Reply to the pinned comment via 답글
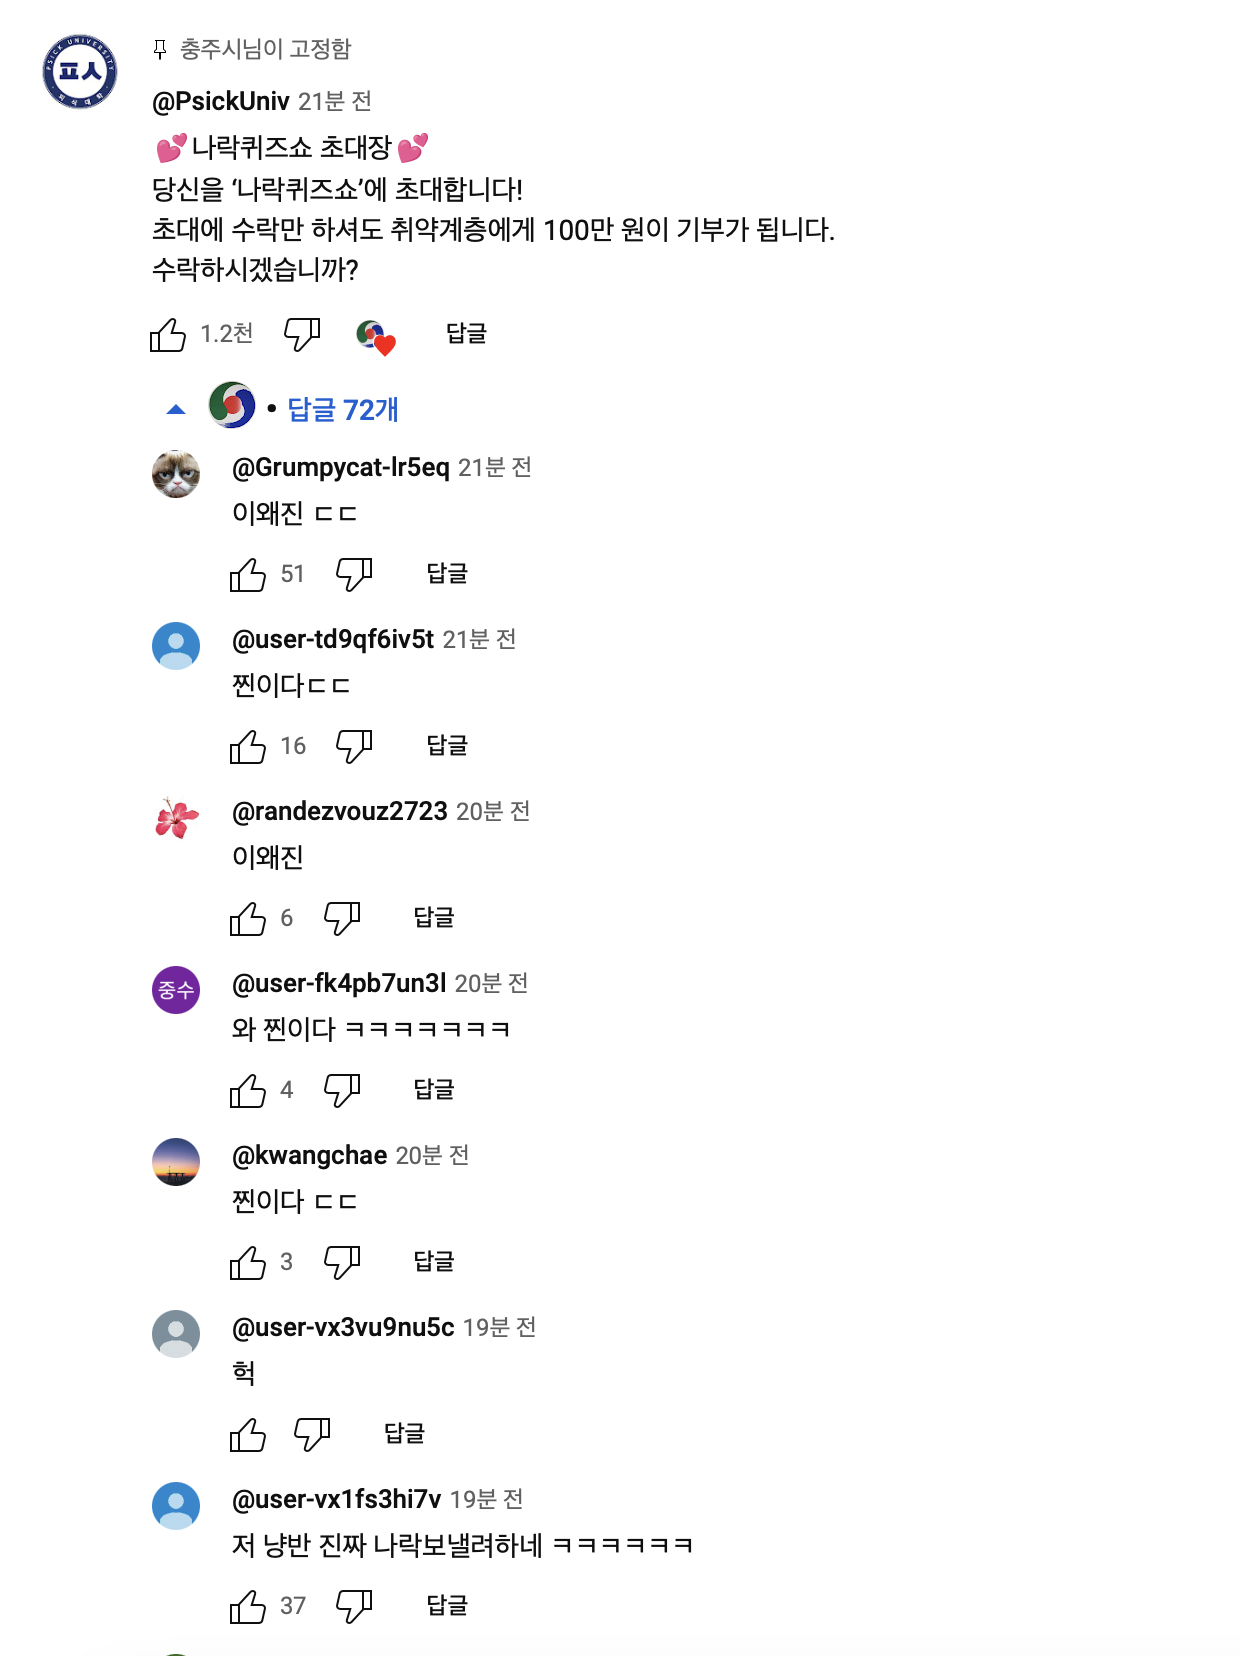This screenshot has width=1240, height=1656. [x=466, y=334]
